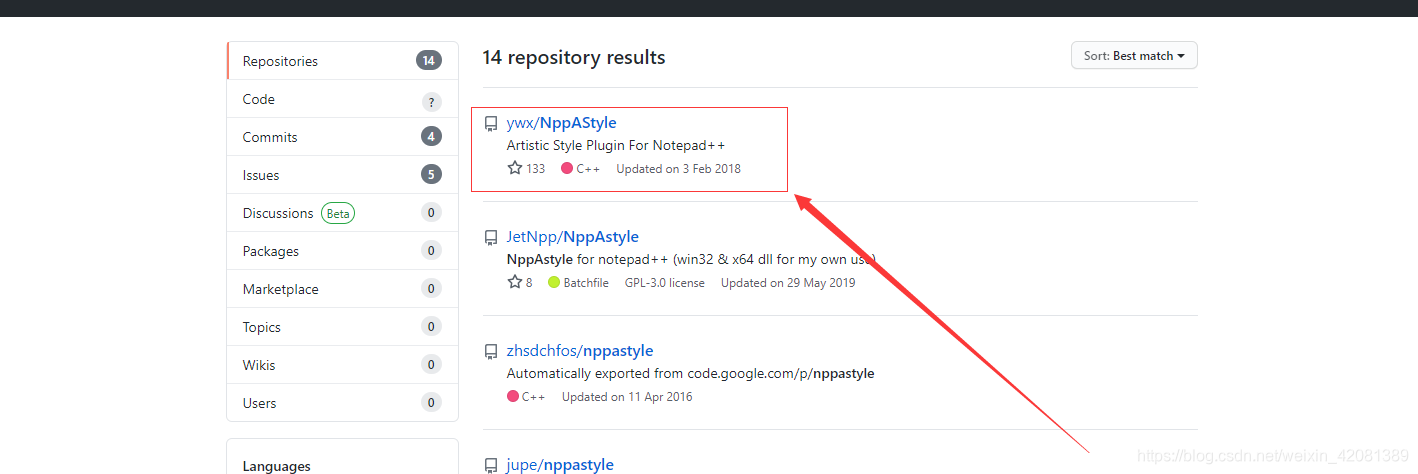The width and height of the screenshot is (1418, 474).
Task: Click the 4 count badge on Commits
Action: (432, 137)
